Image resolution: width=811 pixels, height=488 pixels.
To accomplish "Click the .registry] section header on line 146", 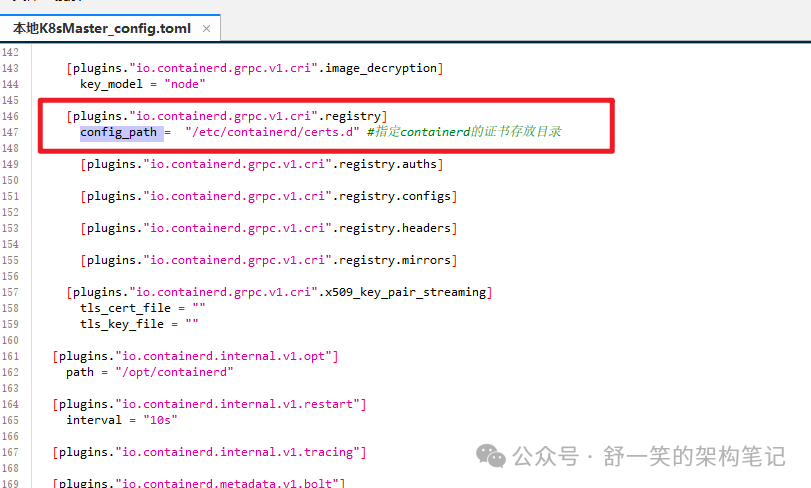I will [x=227, y=116].
